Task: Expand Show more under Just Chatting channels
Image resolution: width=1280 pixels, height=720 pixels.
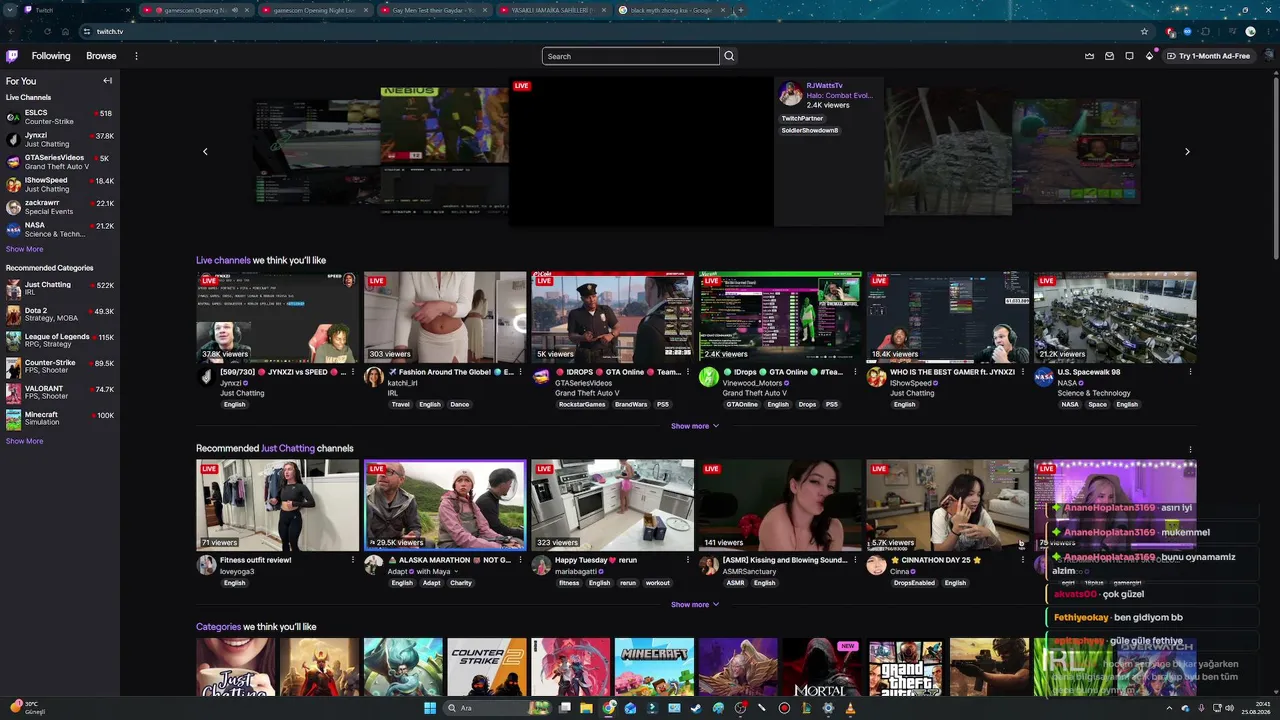Action: pyautogui.click(x=695, y=604)
